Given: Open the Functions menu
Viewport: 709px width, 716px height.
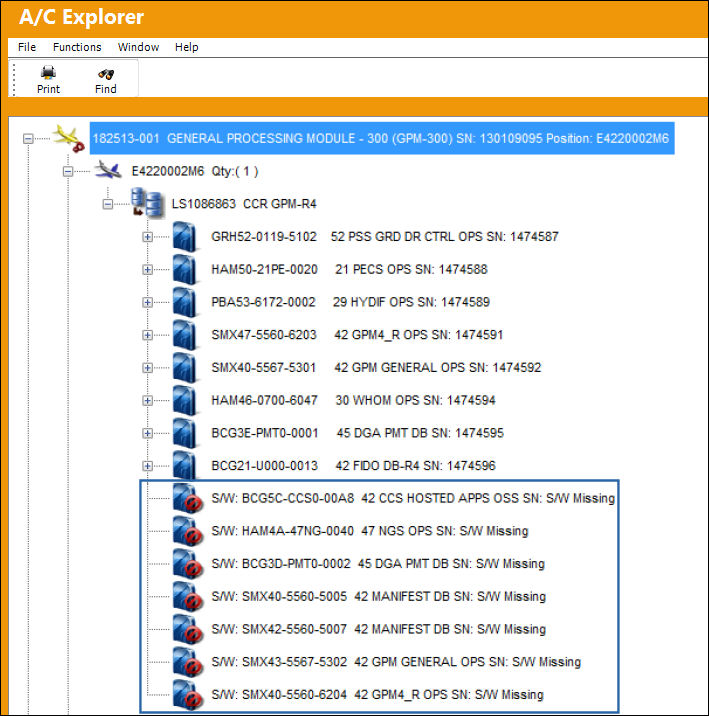Looking at the screenshot, I should click(77, 47).
